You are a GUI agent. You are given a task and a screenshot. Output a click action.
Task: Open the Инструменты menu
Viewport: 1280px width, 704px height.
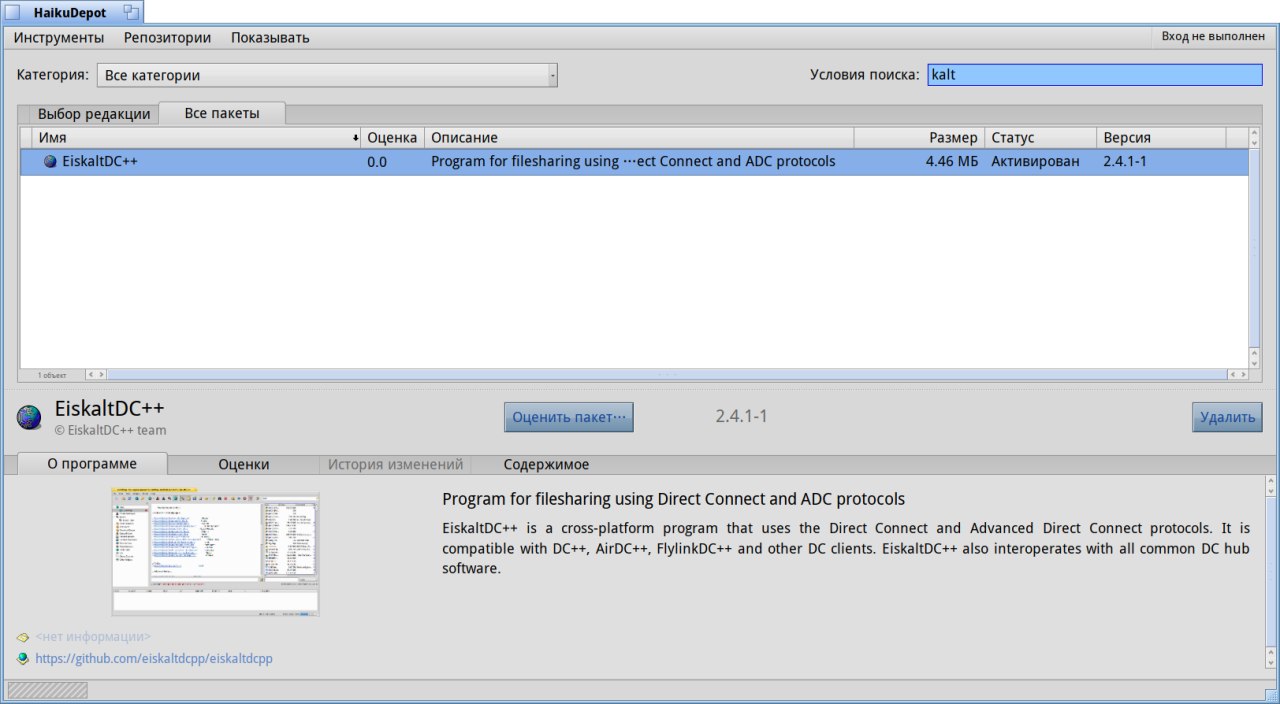point(59,38)
